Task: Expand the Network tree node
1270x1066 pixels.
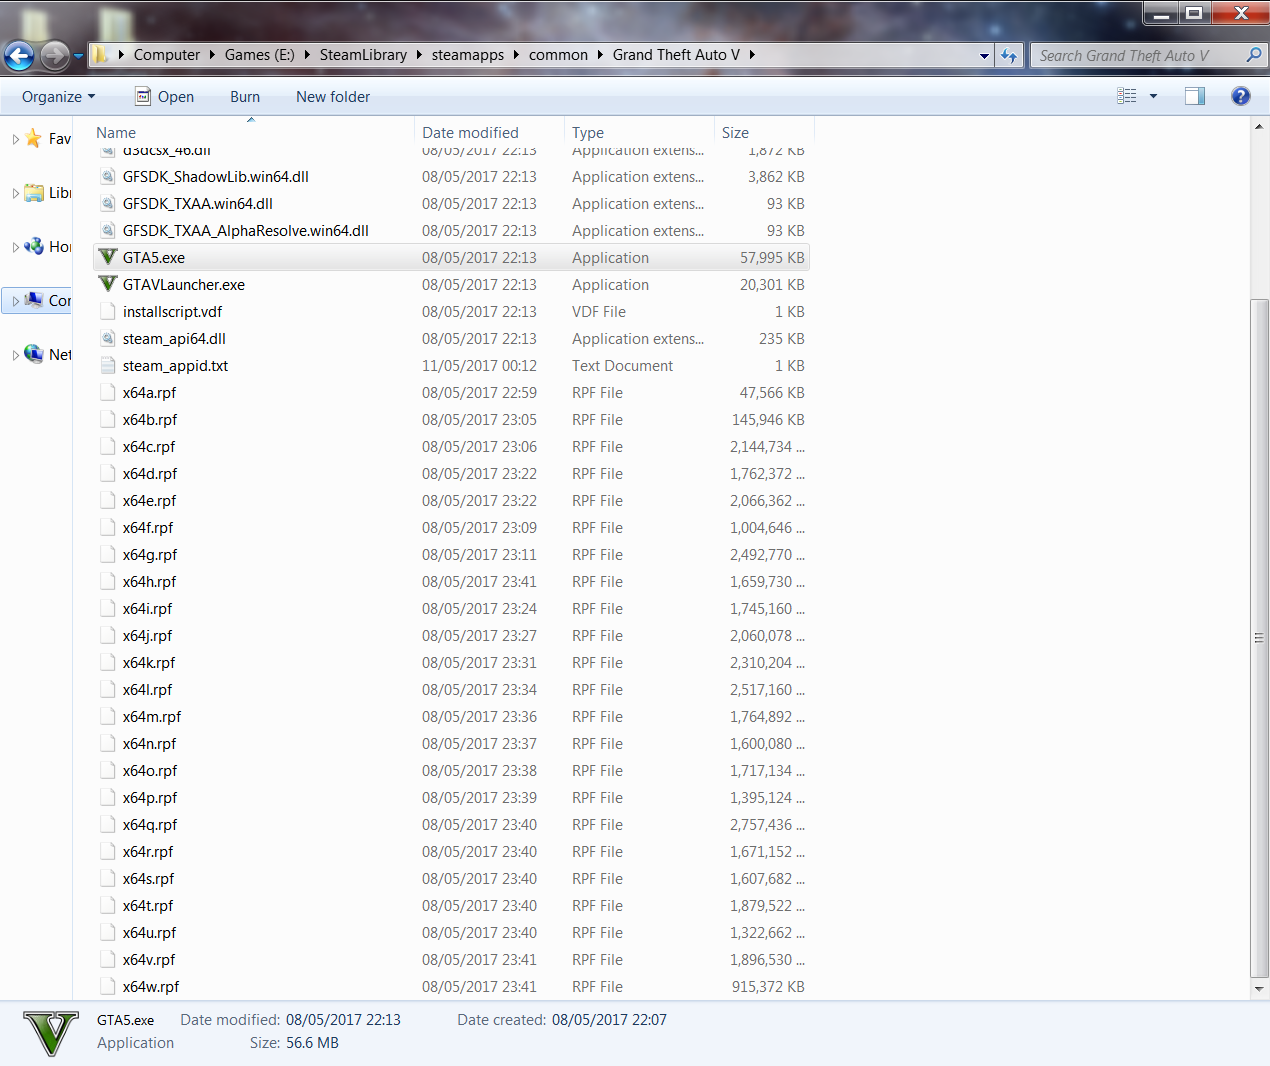Action: pos(15,355)
